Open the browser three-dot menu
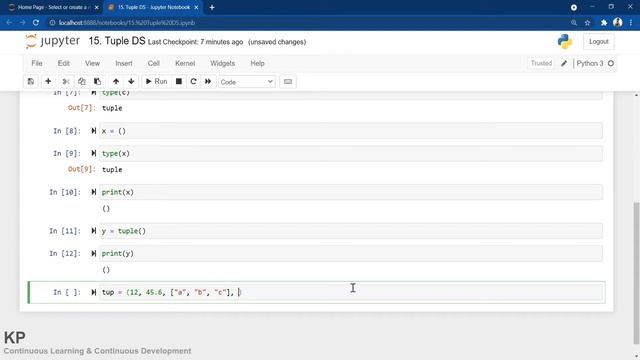This screenshot has width=640, height=360. (631, 23)
